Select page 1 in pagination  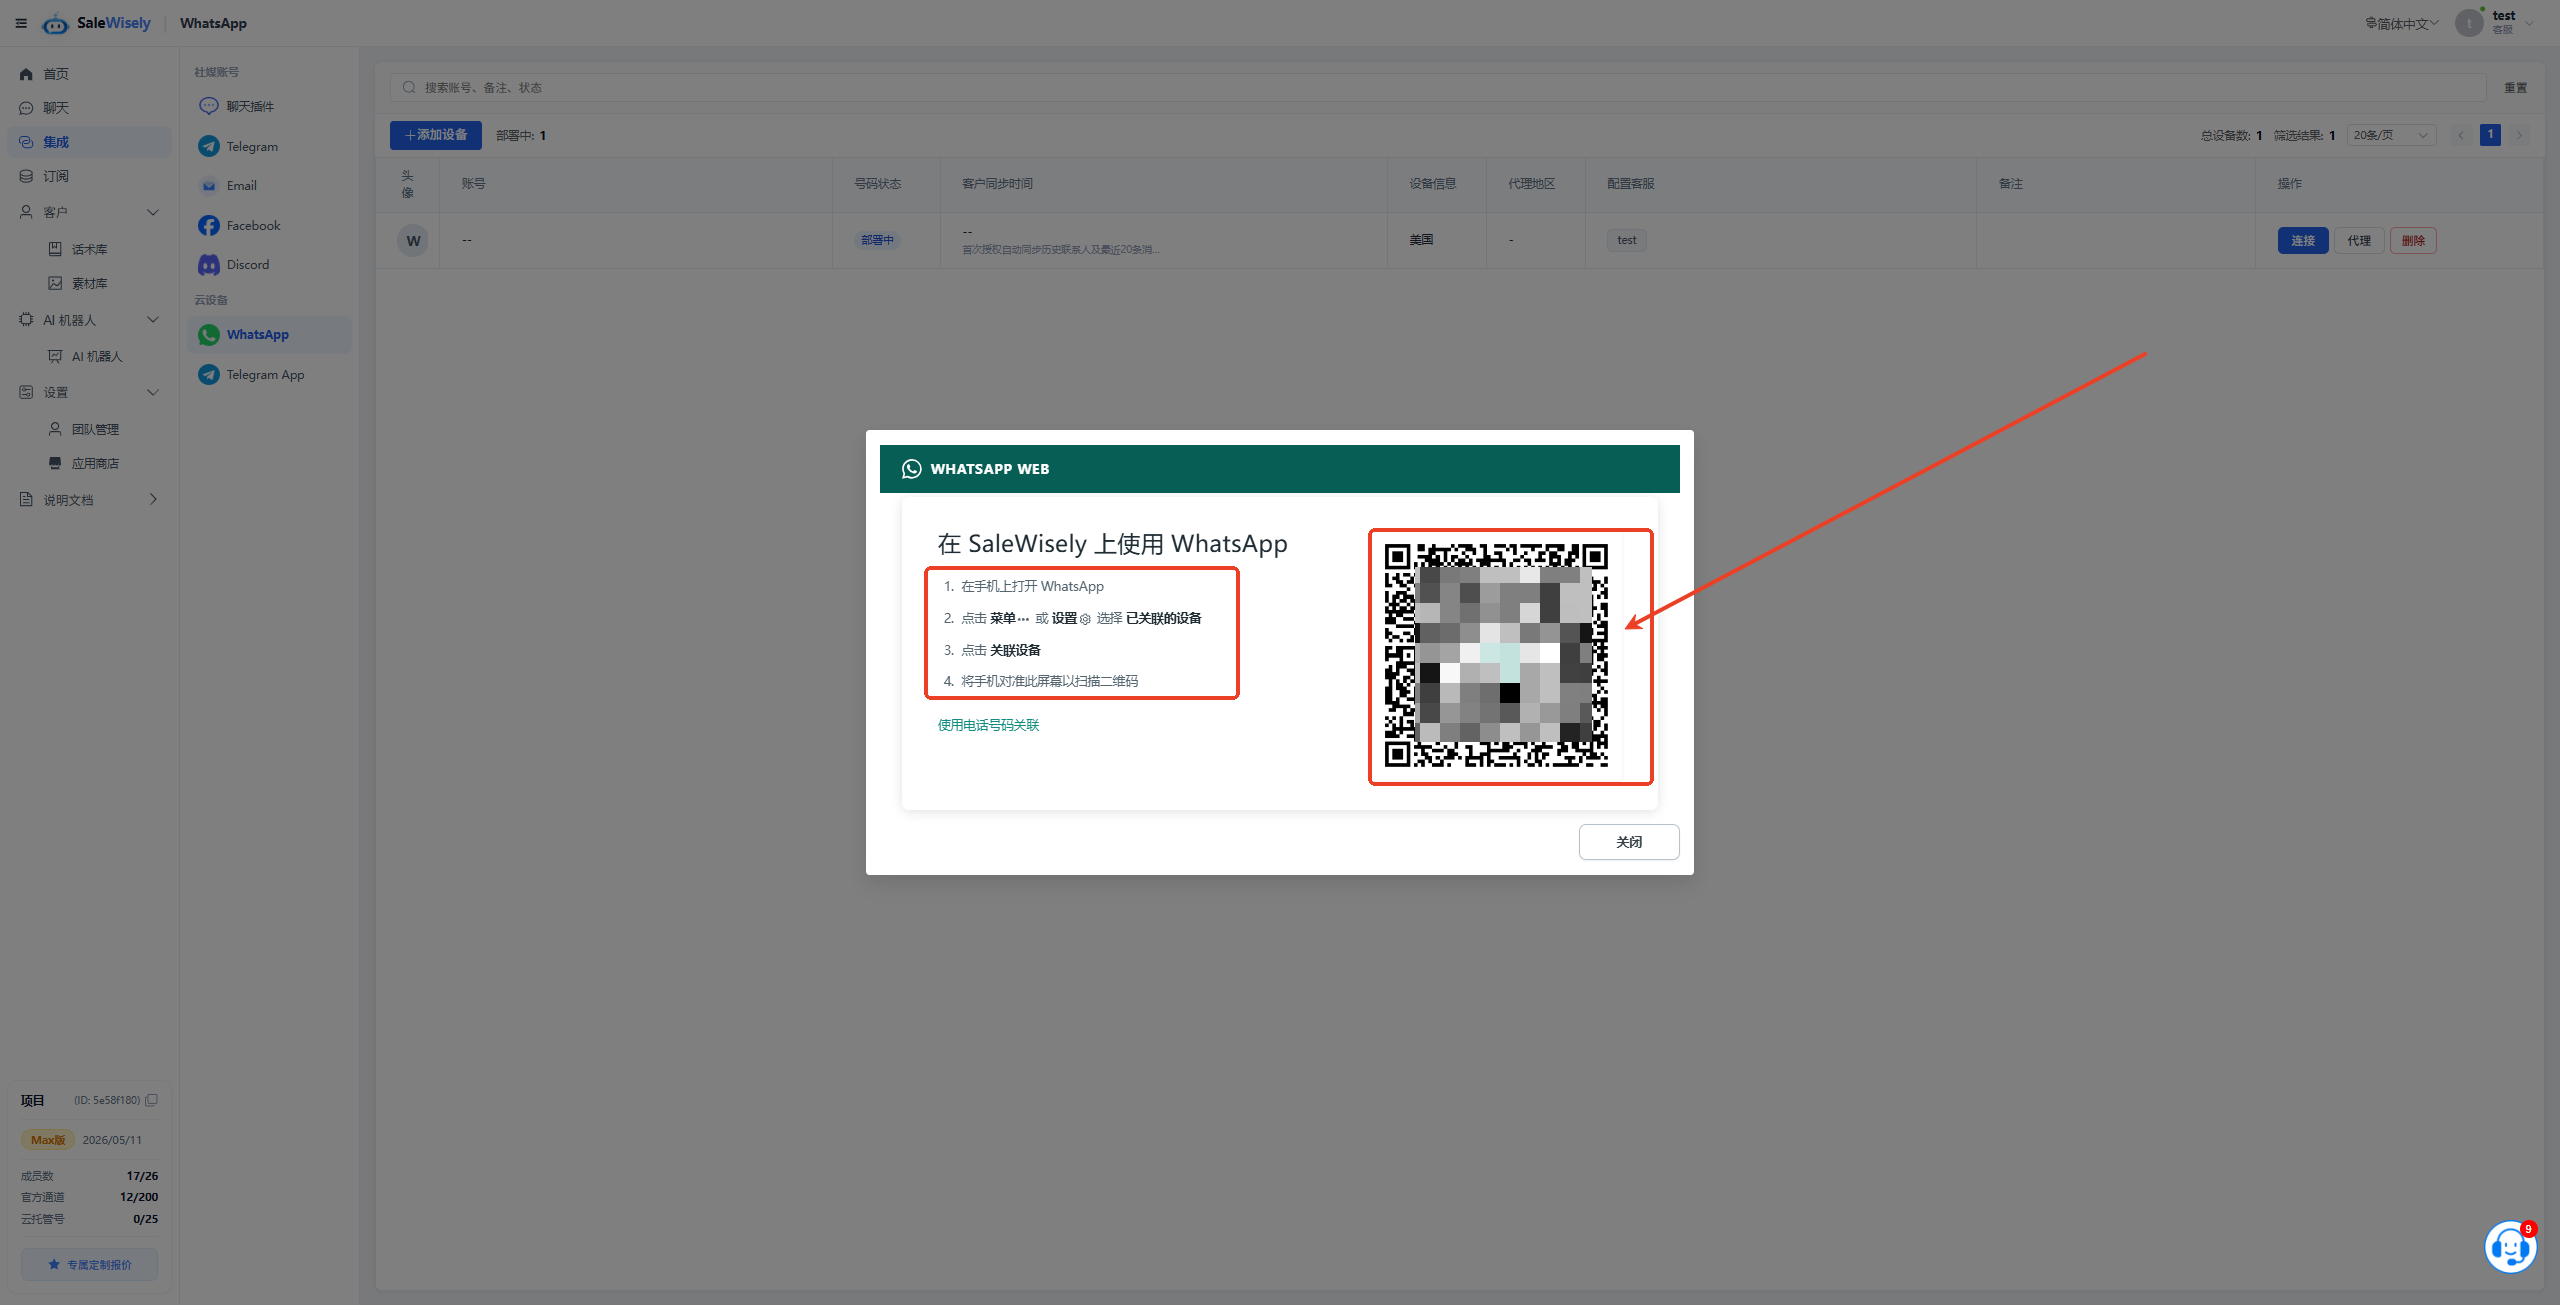tap(2490, 135)
